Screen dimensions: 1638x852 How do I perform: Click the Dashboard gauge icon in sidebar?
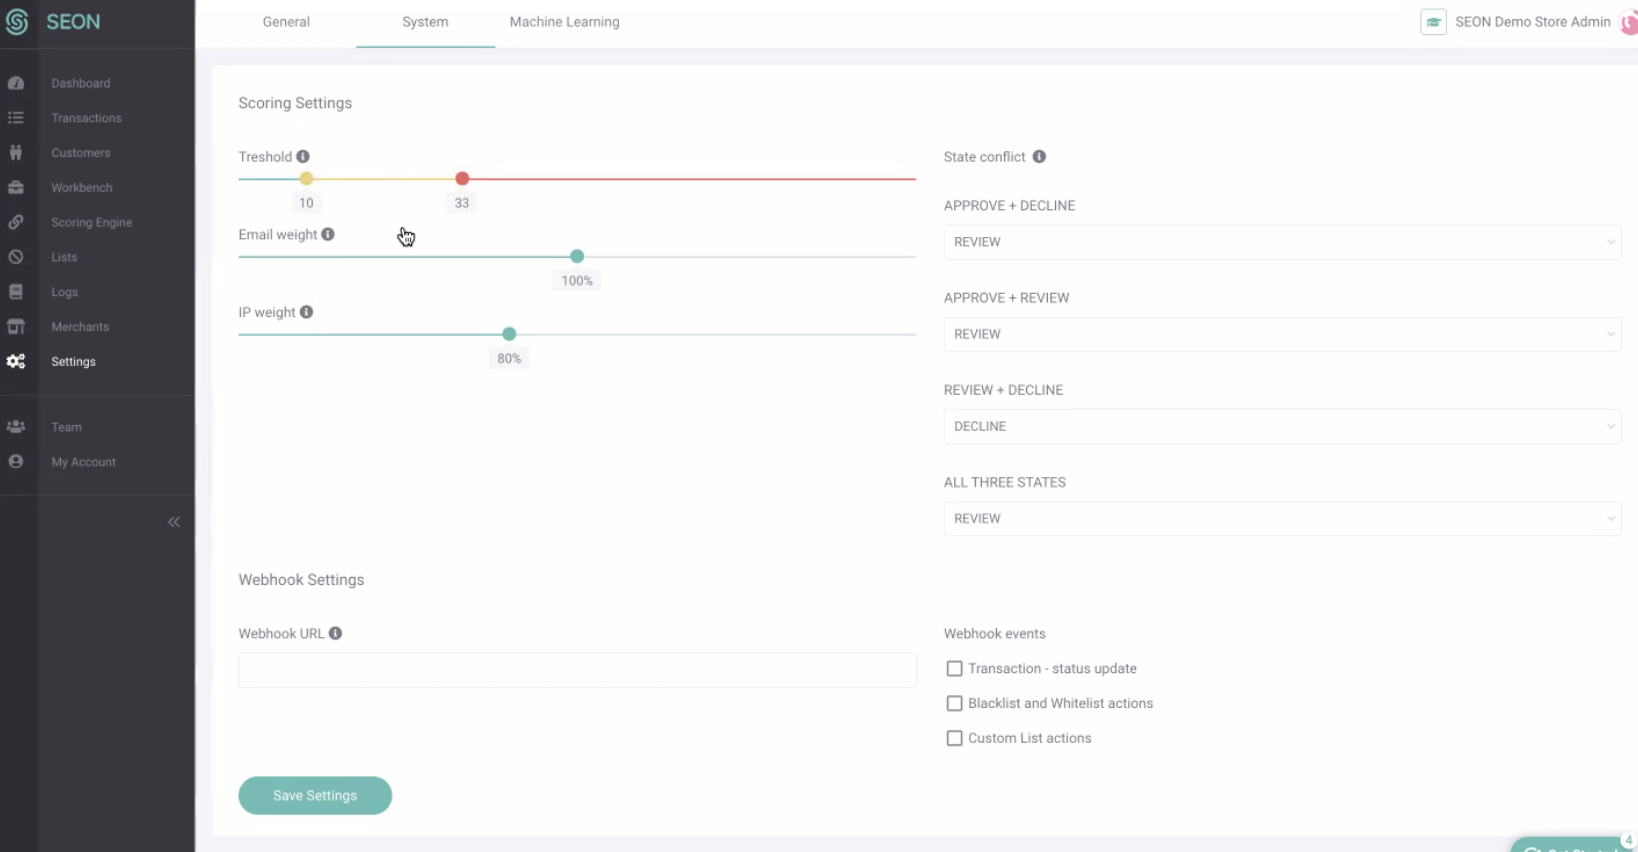click(16, 83)
